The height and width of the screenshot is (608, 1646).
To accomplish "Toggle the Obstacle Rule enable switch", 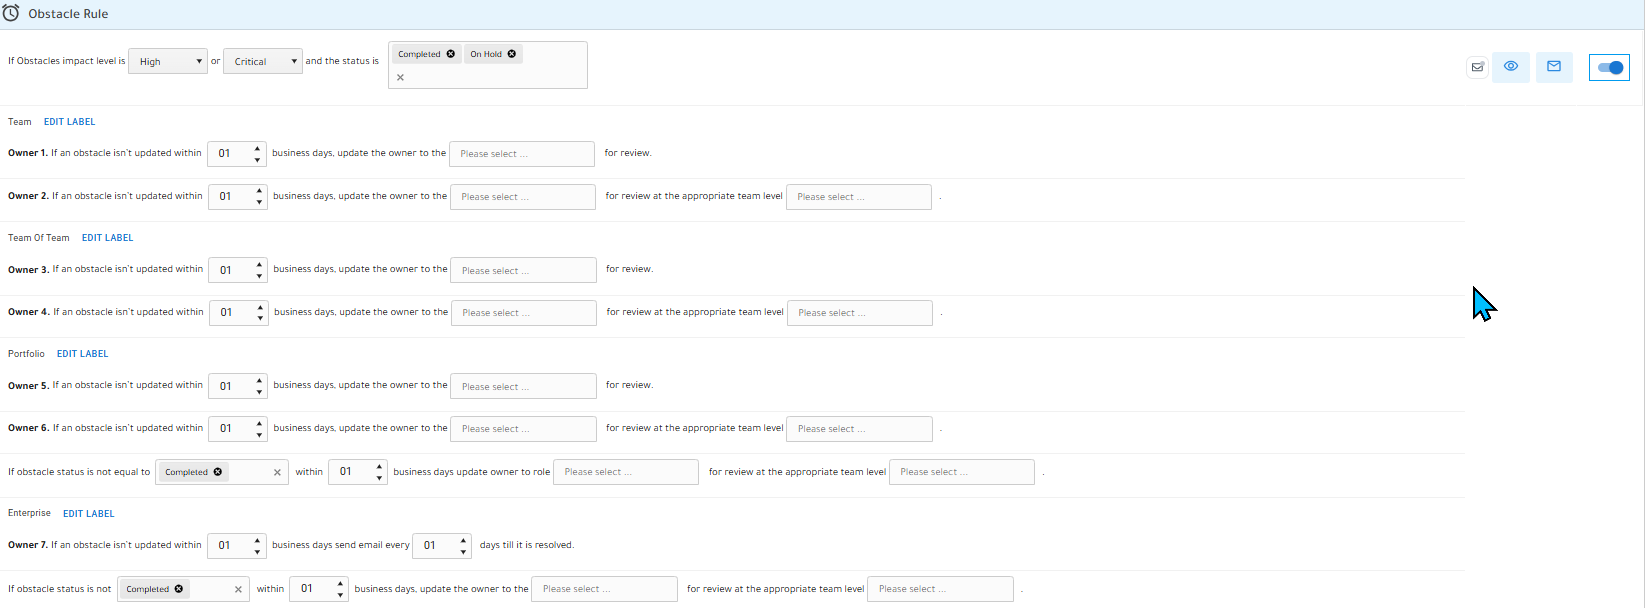I will coord(1609,68).
